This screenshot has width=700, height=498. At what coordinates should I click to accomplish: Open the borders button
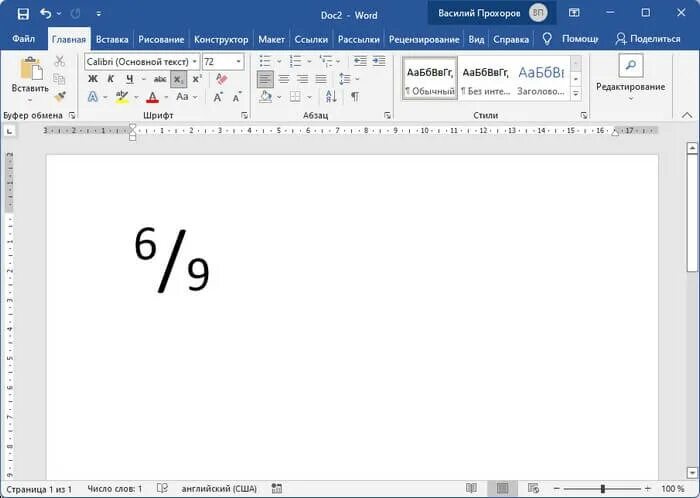[x=295, y=96]
